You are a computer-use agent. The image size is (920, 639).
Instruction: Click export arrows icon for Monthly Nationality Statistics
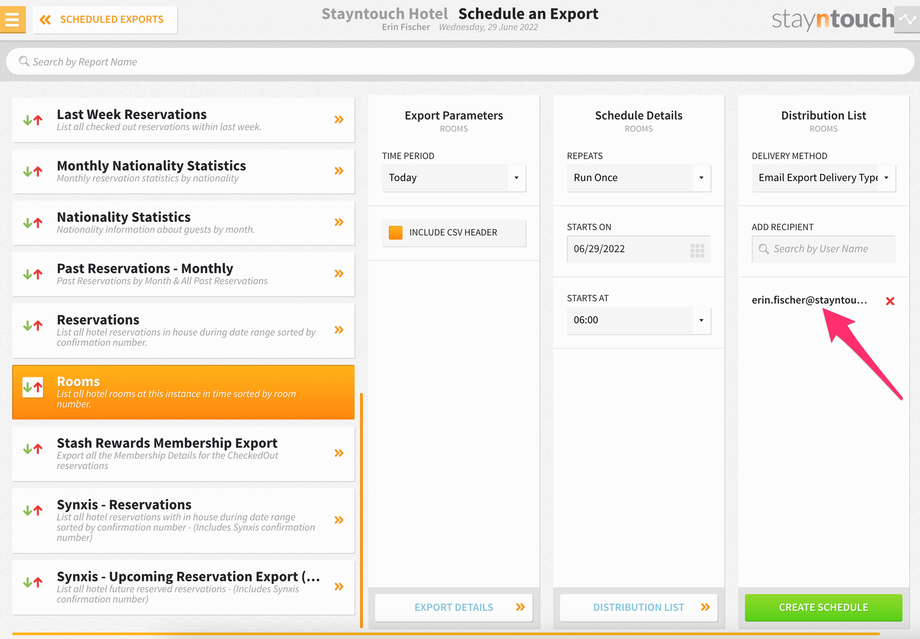(x=33, y=171)
